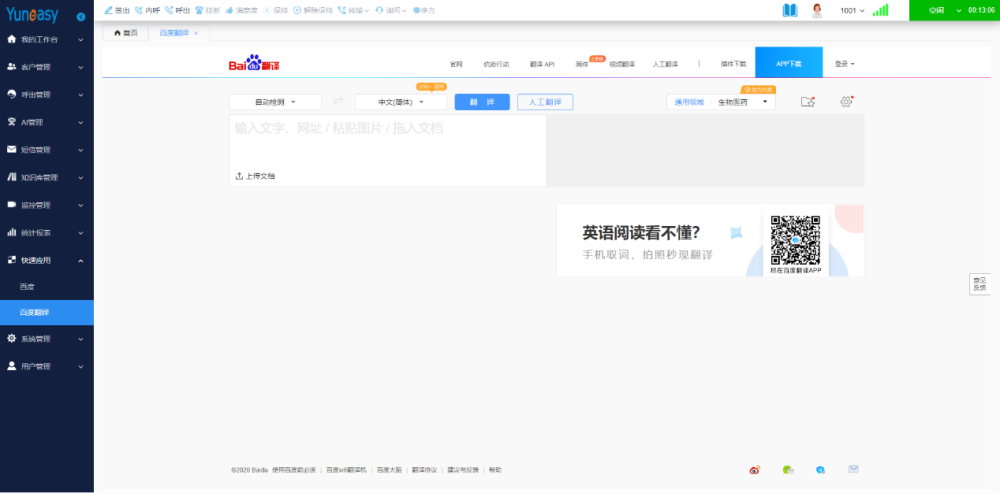Click 通用领域 domain option
Image resolution: width=1000 pixels, height=493 pixels.
pos(689,102)
